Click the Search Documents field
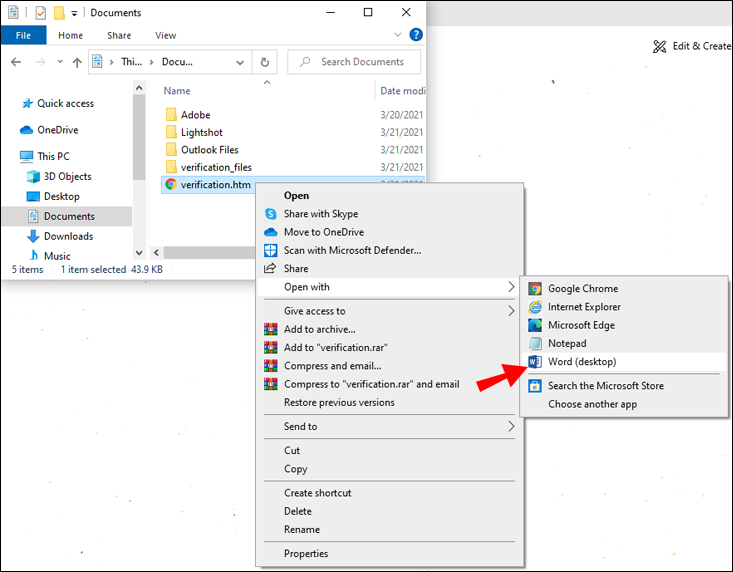The image size is (733, 572). 354,62
